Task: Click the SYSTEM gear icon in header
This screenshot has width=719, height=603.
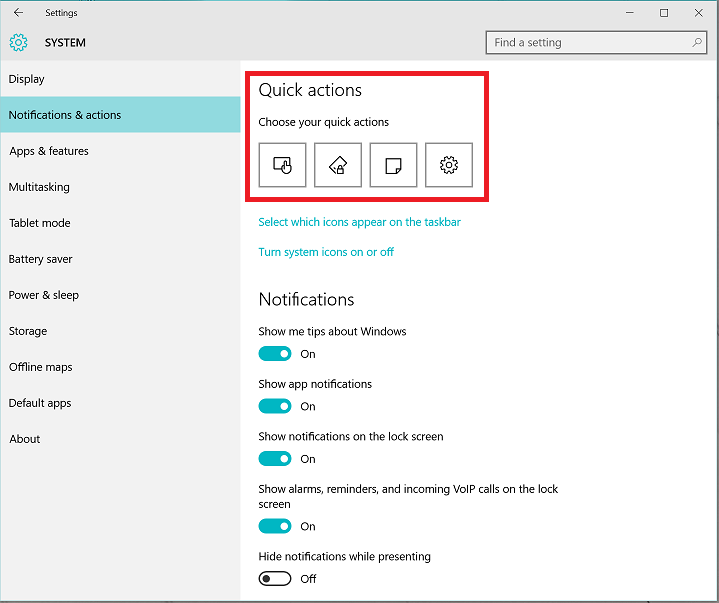Action: tap(18, 43)
